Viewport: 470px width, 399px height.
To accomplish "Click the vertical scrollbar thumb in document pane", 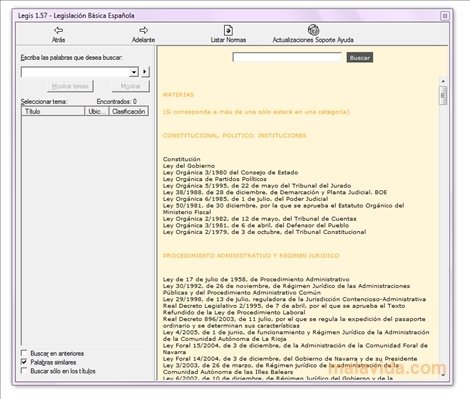I will [x=443, y=95].
